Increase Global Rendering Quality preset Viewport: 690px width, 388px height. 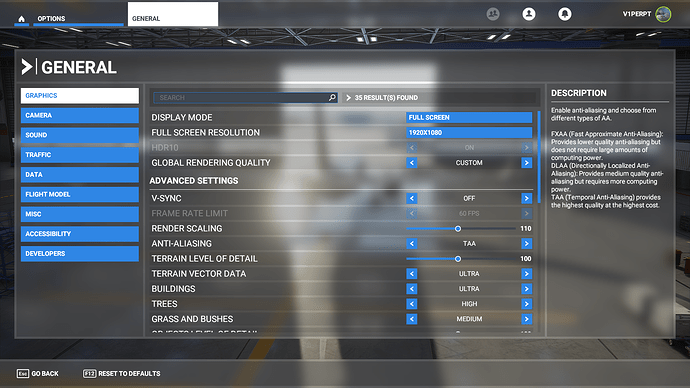526,163
